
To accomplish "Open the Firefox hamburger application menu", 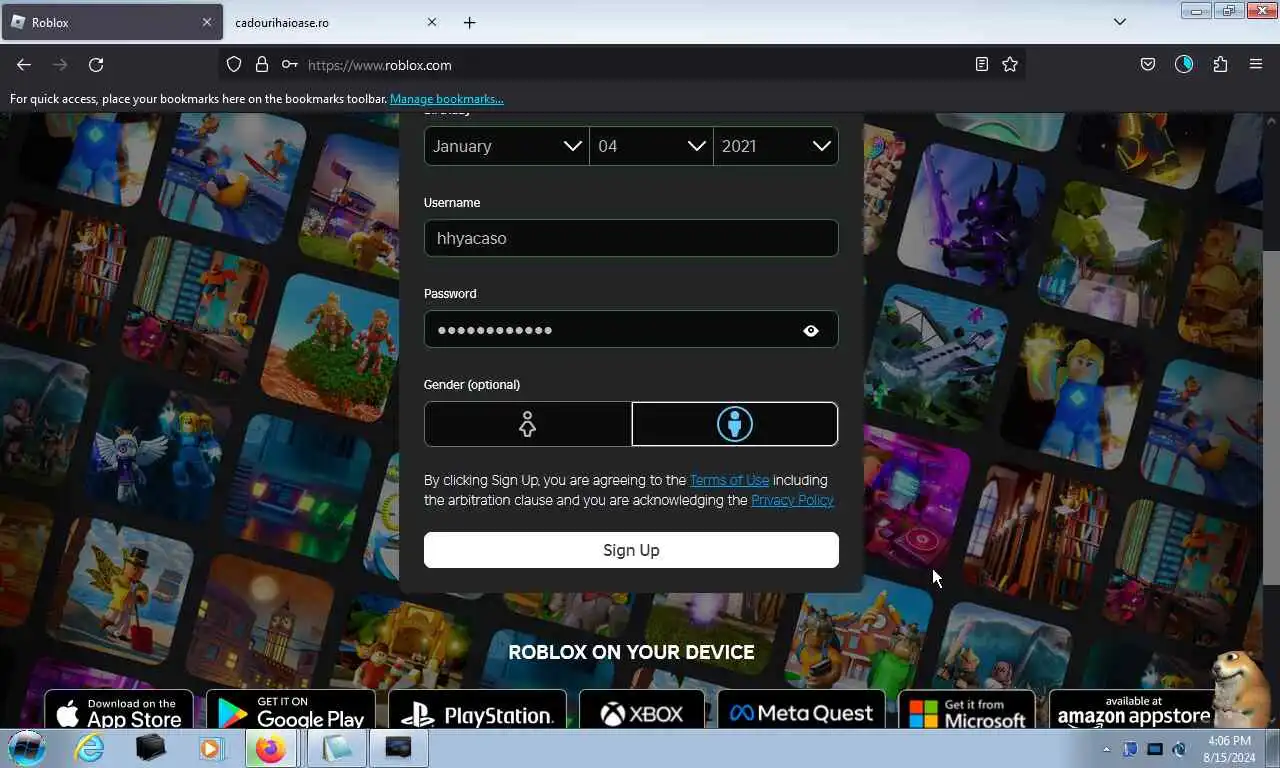I will click(x=1256, y=64).
